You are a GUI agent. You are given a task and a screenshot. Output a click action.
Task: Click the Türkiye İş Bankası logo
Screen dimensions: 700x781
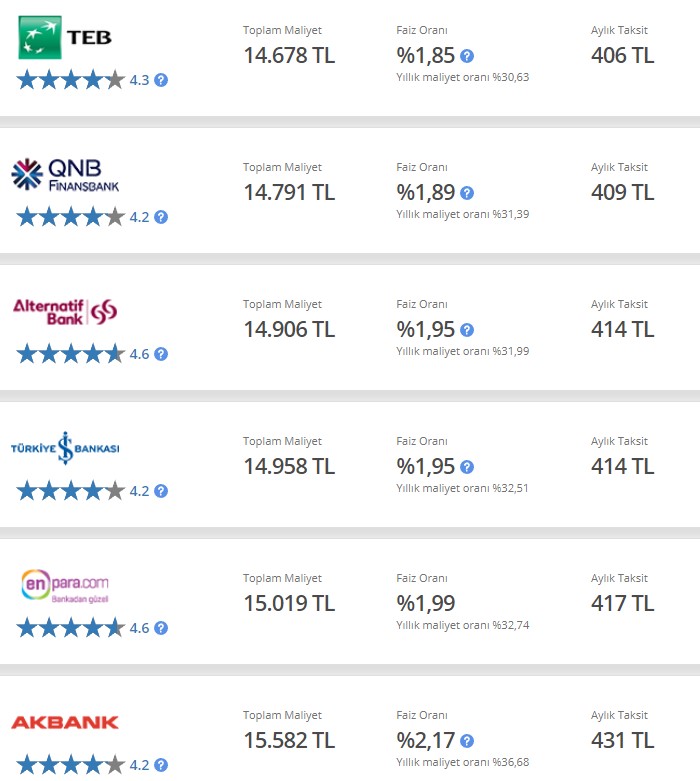click(x=65, y=448)
